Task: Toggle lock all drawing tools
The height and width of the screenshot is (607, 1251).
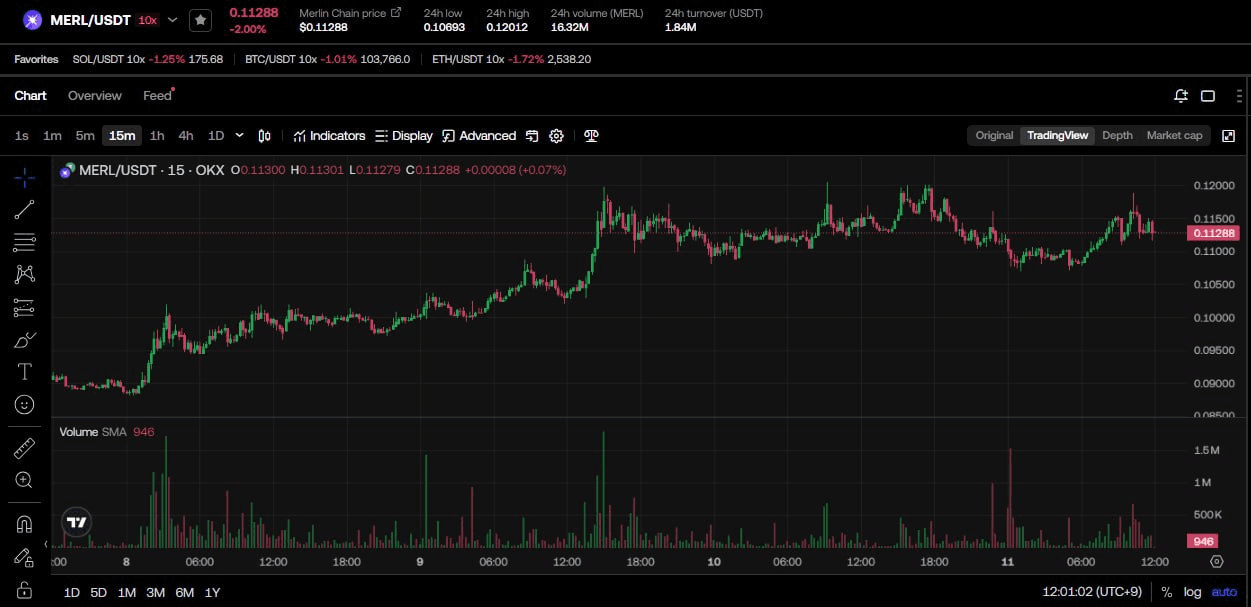Action: (25, 589)
